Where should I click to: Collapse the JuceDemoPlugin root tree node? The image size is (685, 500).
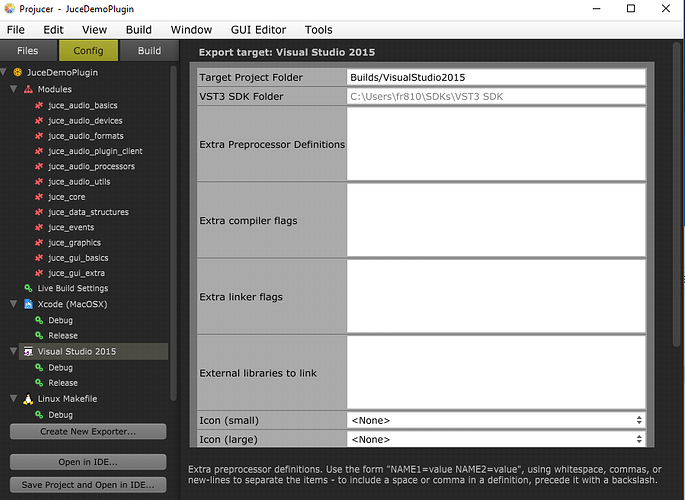(x=3, y=72)
